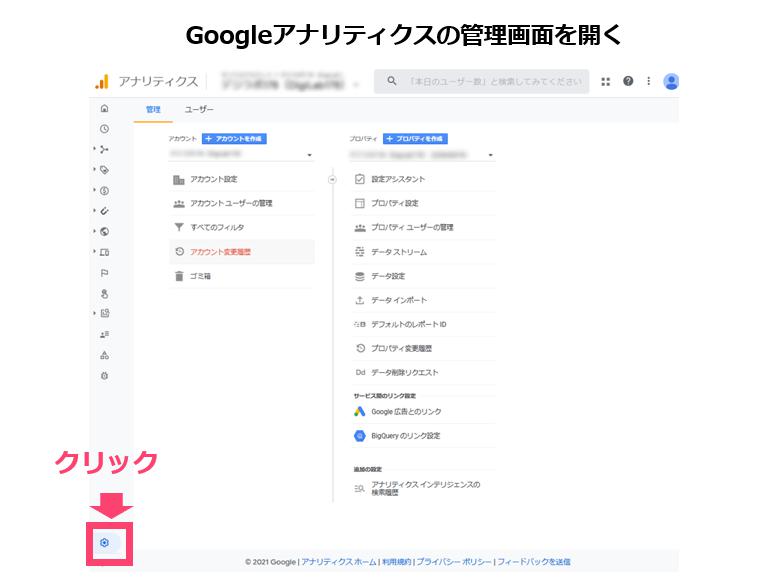Open the three-dot more options menu
The height and width of the screenshot is (585, 774).
point(649,81)
